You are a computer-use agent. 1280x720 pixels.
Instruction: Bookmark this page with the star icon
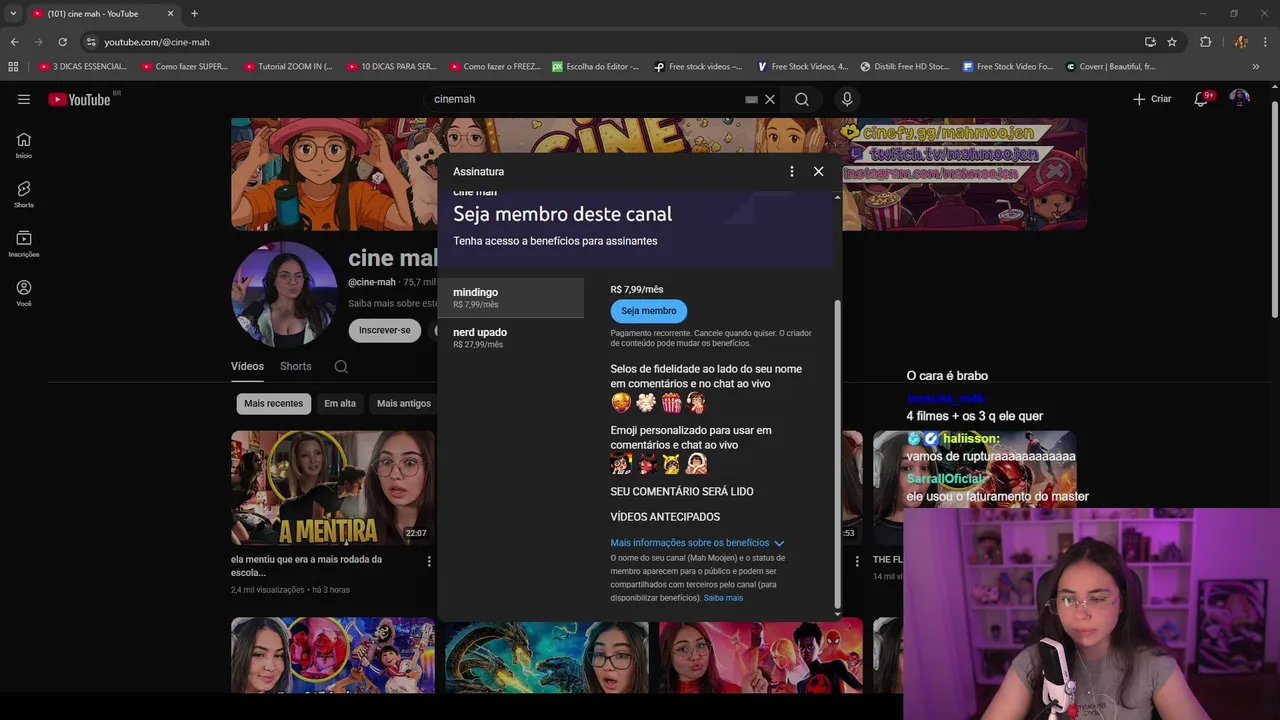coord(1172,42)
